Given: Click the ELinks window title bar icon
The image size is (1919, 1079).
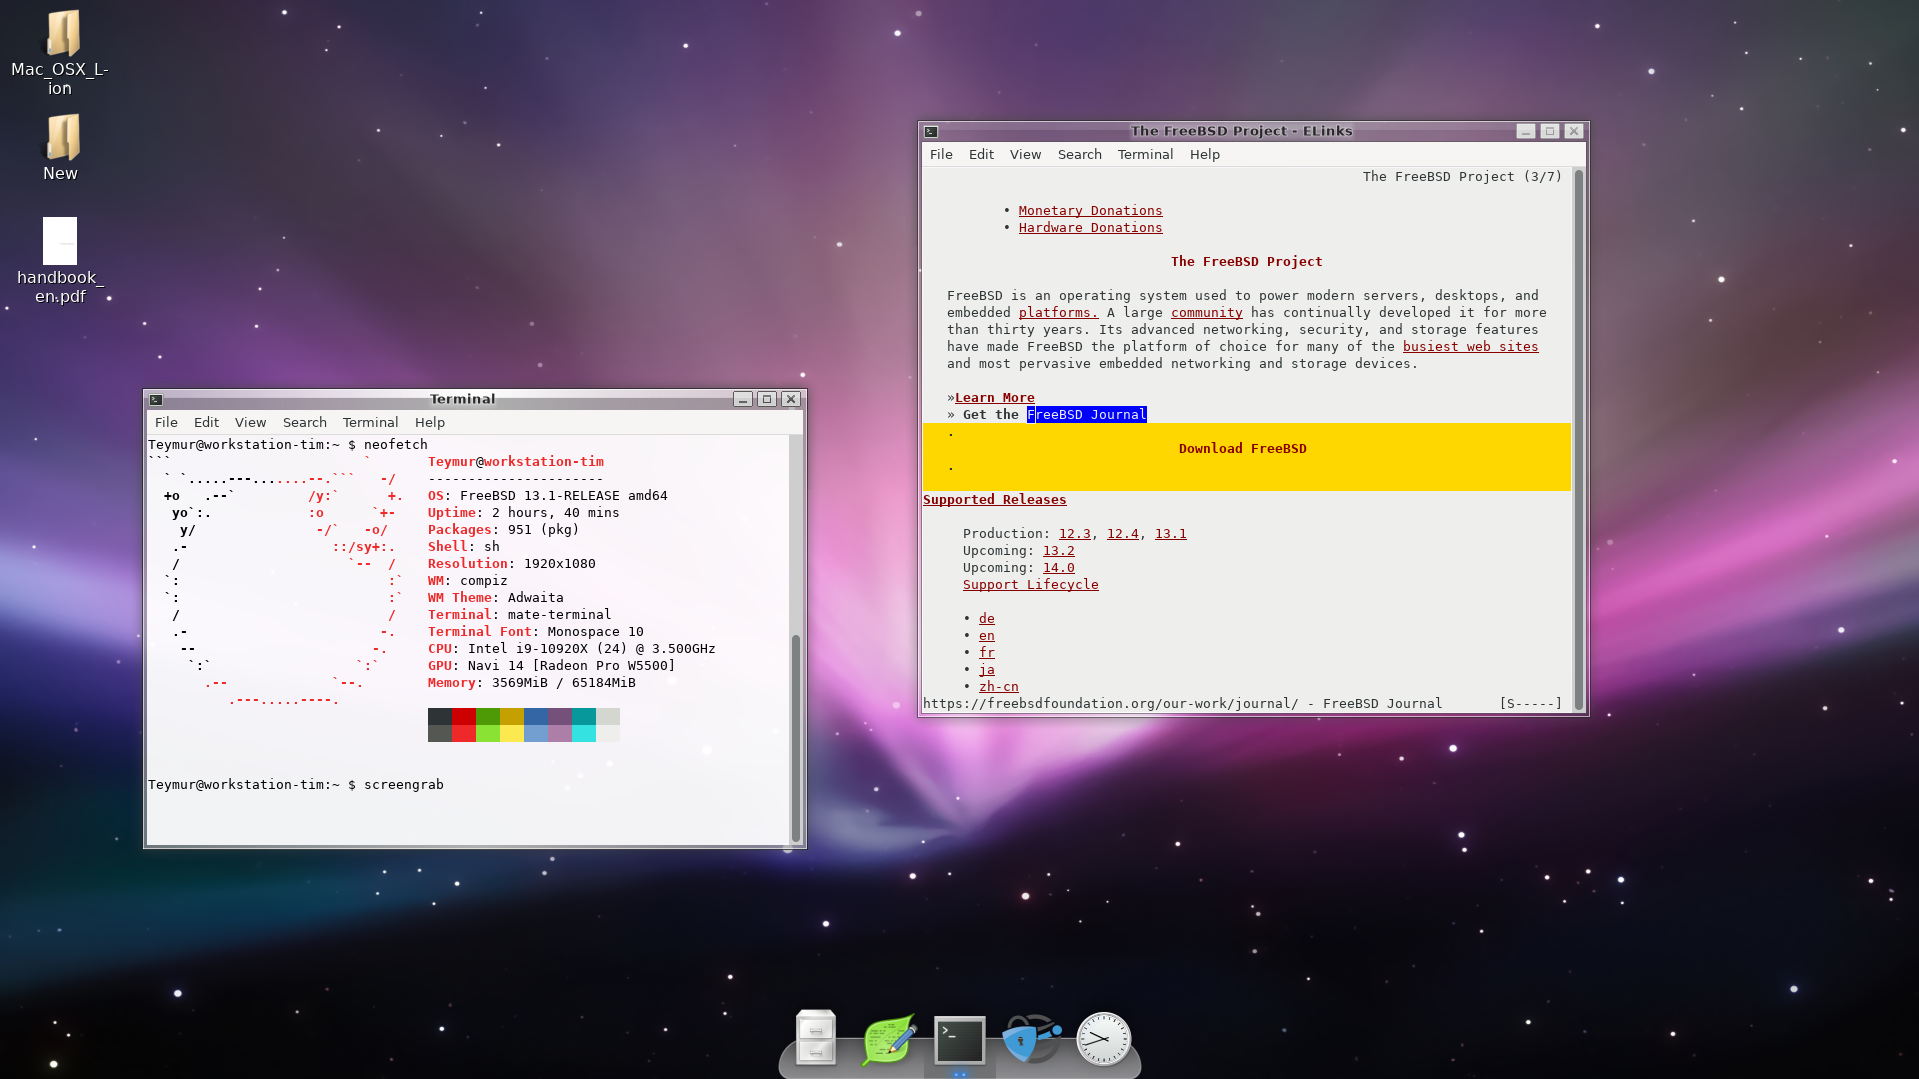Looking at the screenshot, I should click(931, 131).
